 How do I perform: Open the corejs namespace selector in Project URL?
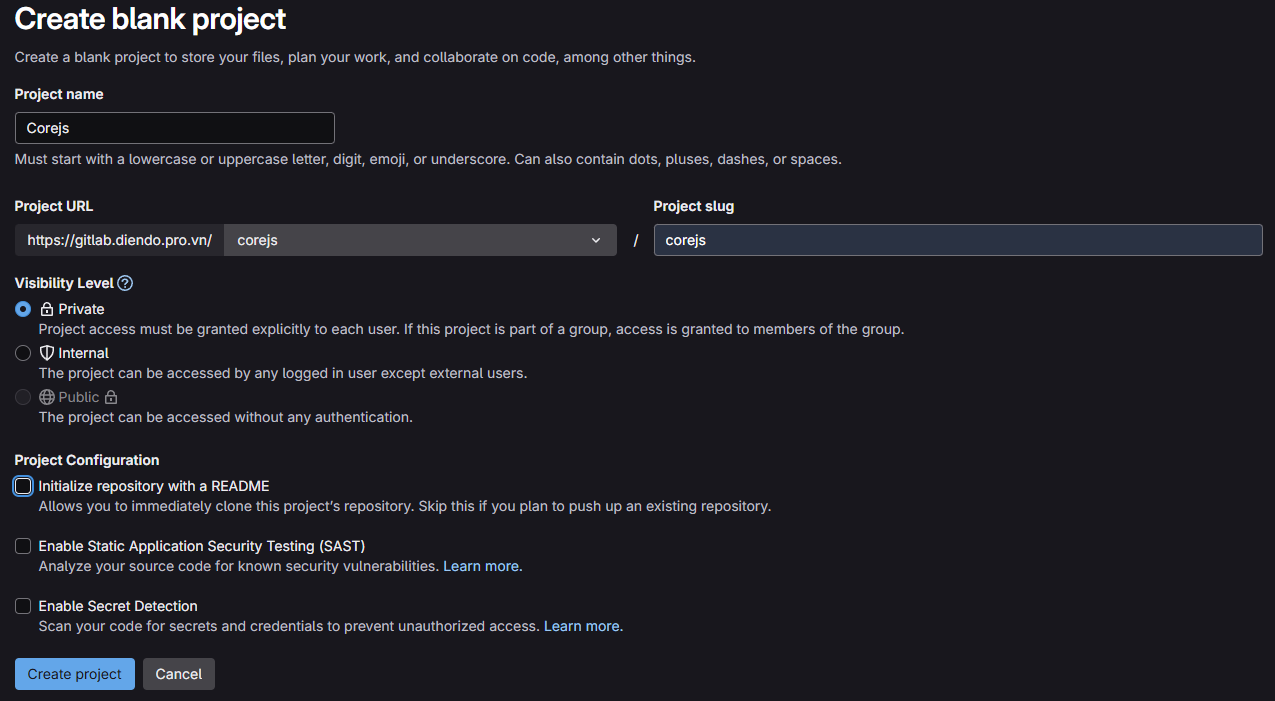pos(420,240)
